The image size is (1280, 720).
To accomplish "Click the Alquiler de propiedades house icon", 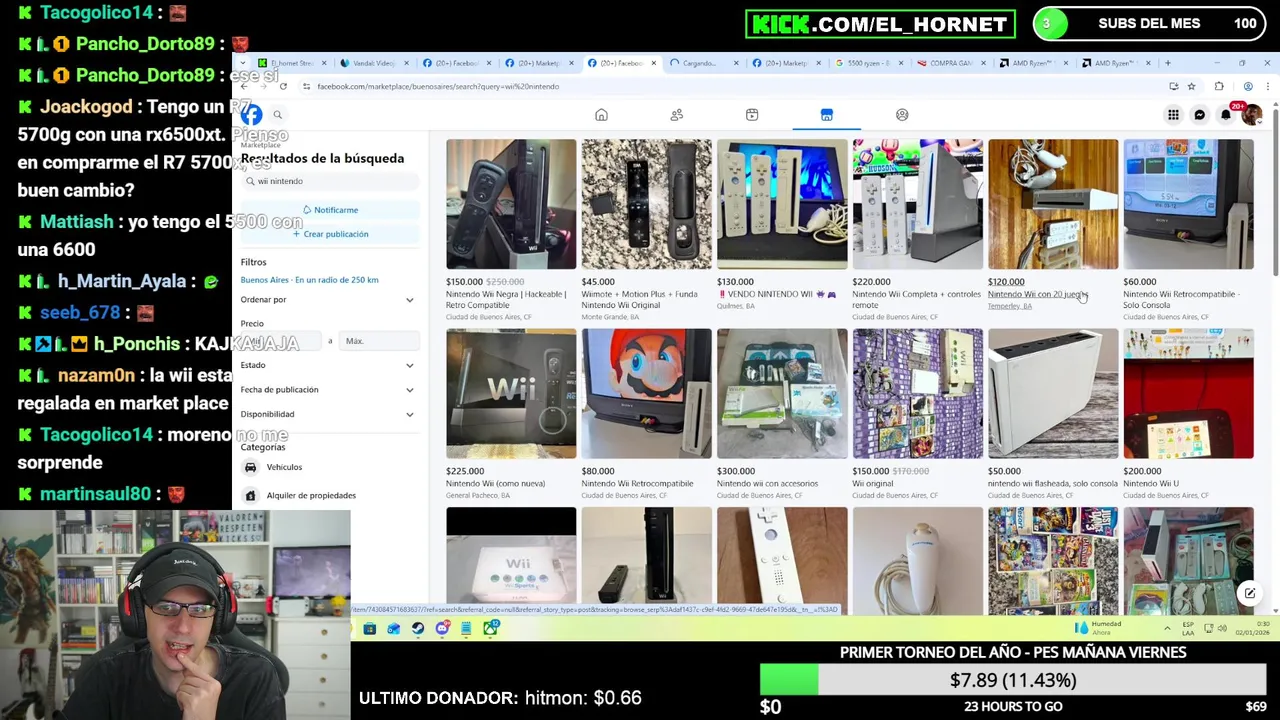I will (251, 495).
